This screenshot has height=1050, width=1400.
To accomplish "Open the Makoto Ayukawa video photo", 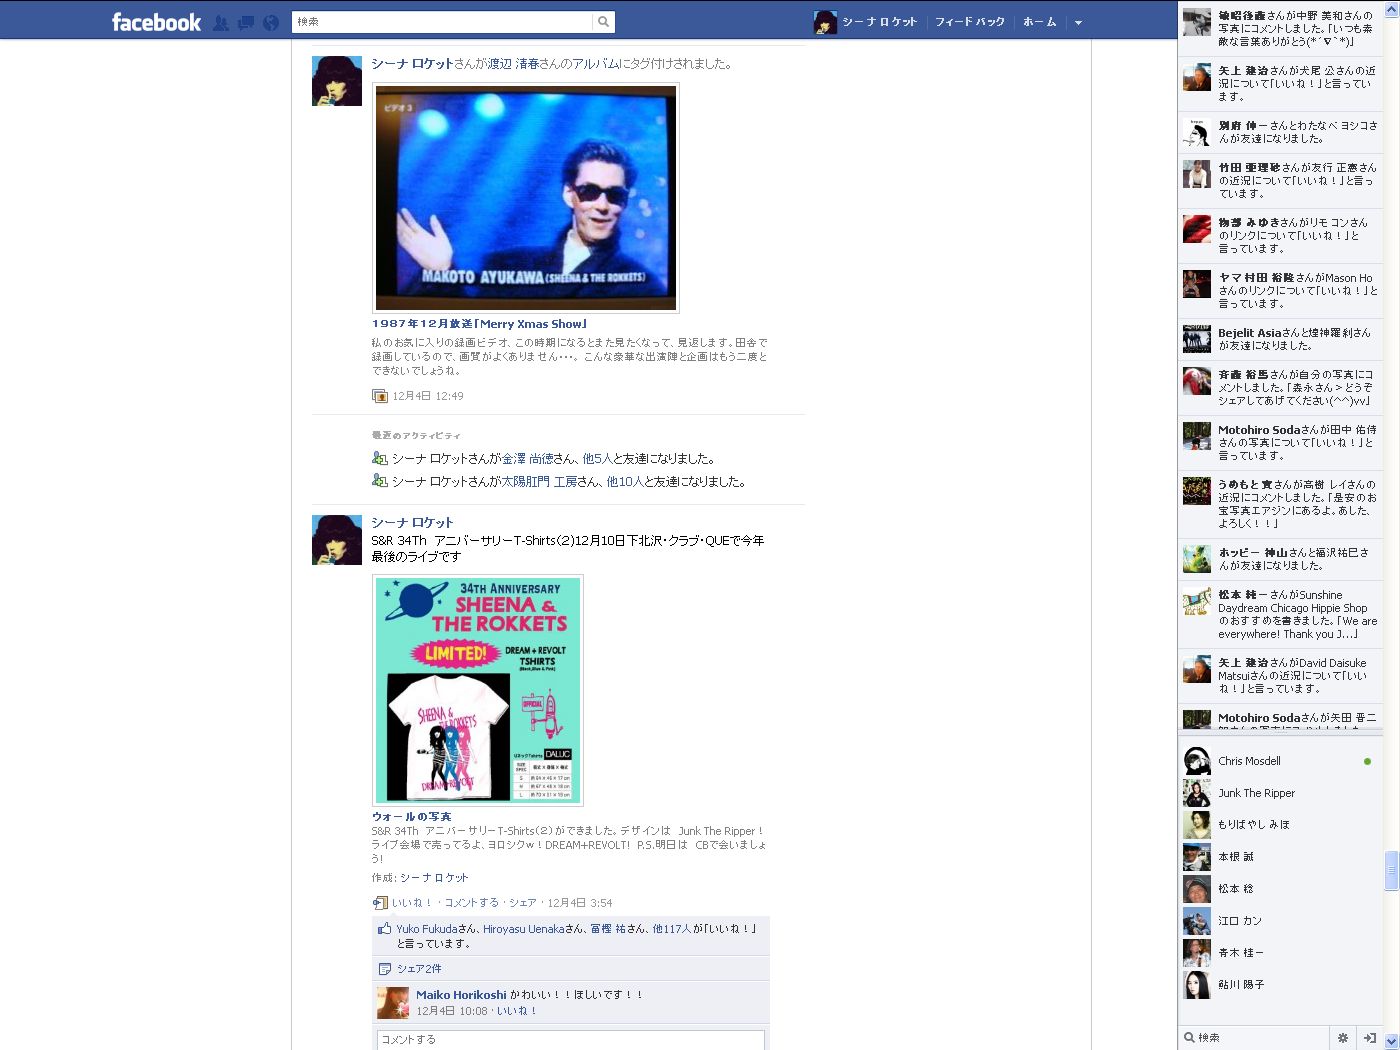I will pos(526,198).
